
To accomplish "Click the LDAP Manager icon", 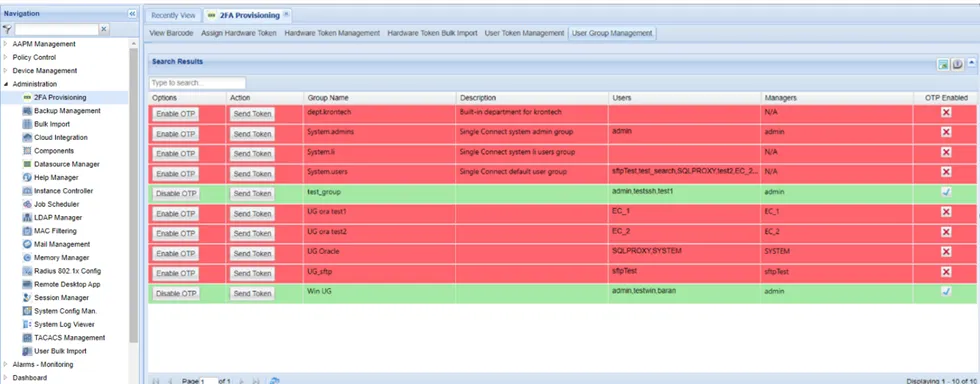I will pos(27,218).
